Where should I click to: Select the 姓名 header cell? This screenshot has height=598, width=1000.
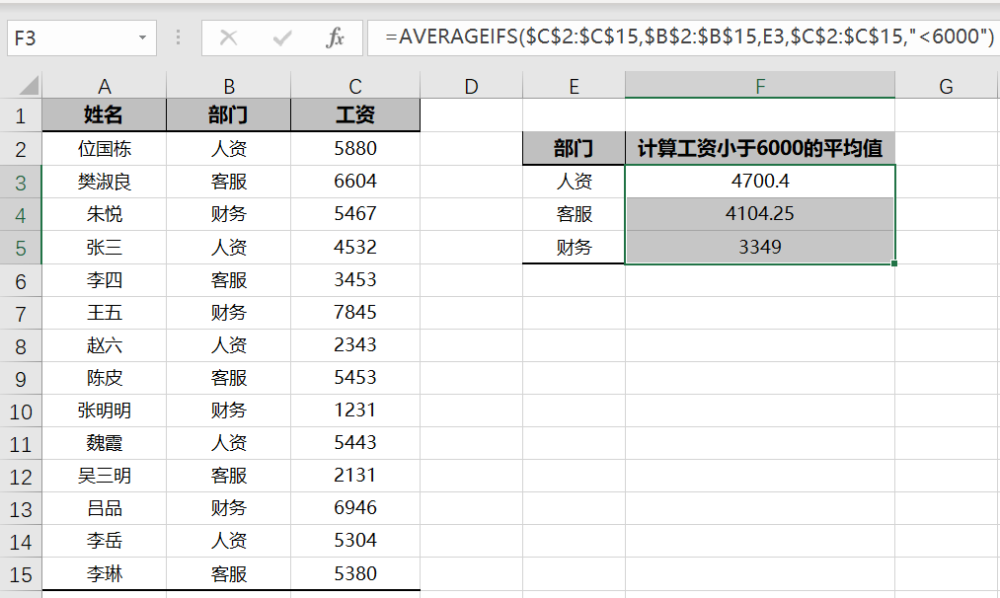pyautogui.click(x=104, y=115)
